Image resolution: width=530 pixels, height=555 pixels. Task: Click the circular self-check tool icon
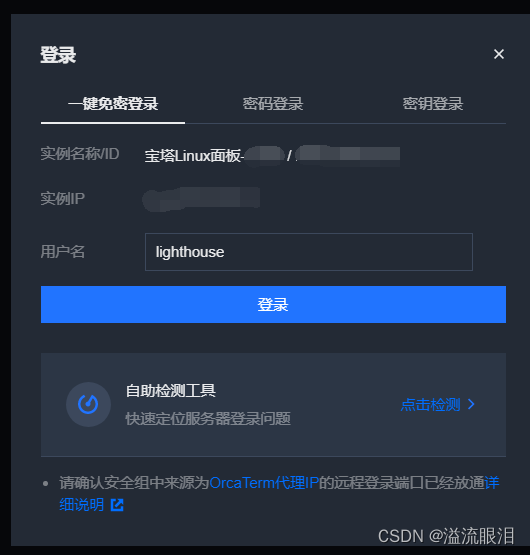88,404
